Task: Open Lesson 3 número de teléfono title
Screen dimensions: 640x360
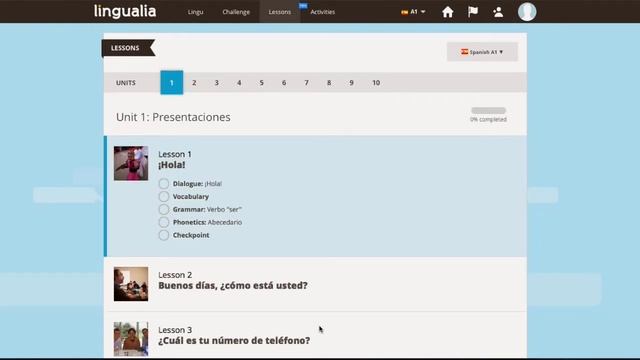Action: (x=234, y=340)
